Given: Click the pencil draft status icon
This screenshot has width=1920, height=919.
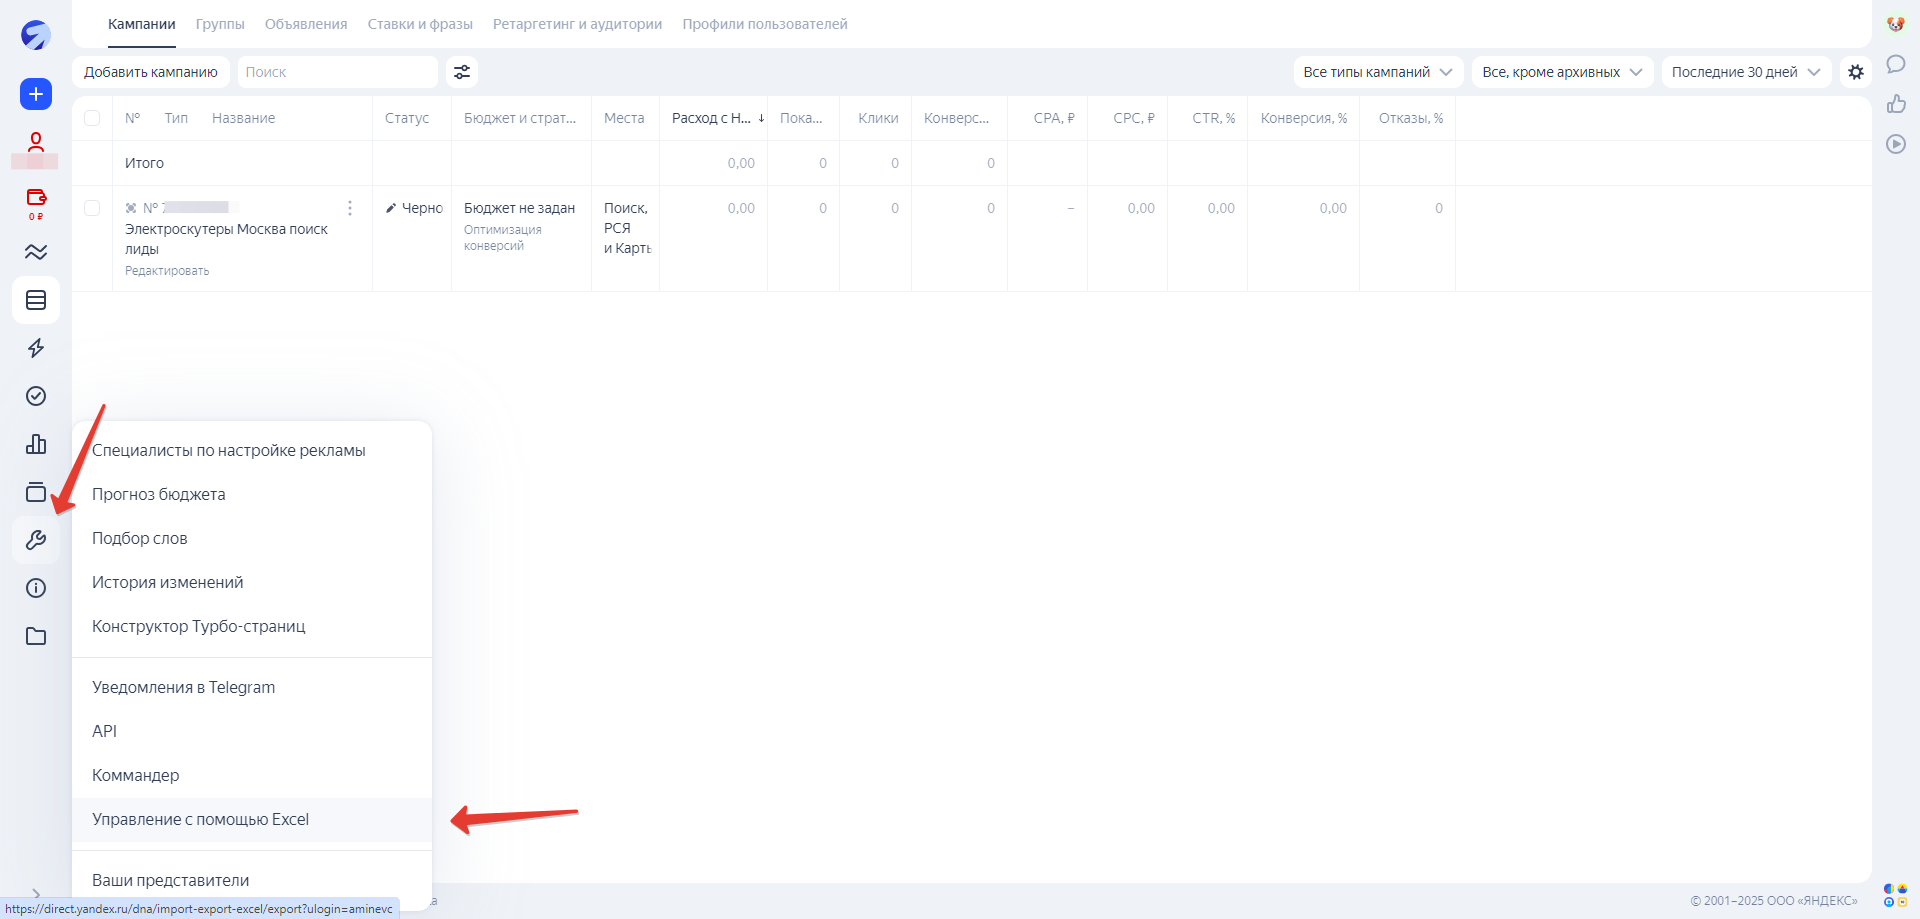Looking at the screenshot, I should 391,208.
